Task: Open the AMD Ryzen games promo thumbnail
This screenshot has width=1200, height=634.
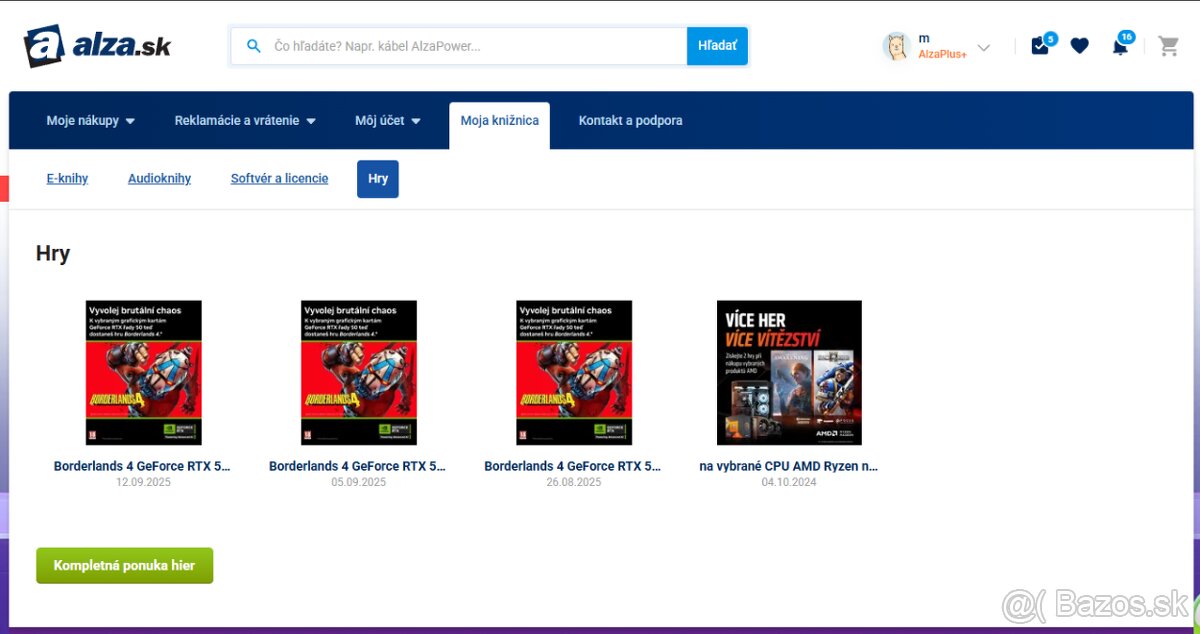Action: point(789,373)
